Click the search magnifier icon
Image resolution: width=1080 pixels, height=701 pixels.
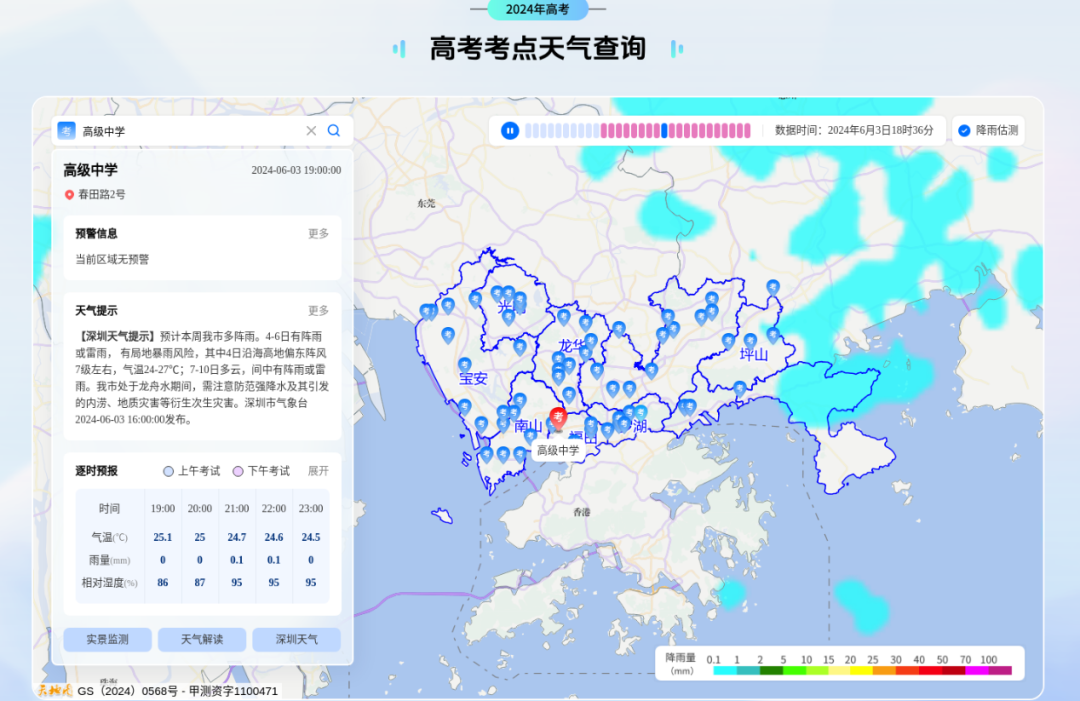click(334, 130)
